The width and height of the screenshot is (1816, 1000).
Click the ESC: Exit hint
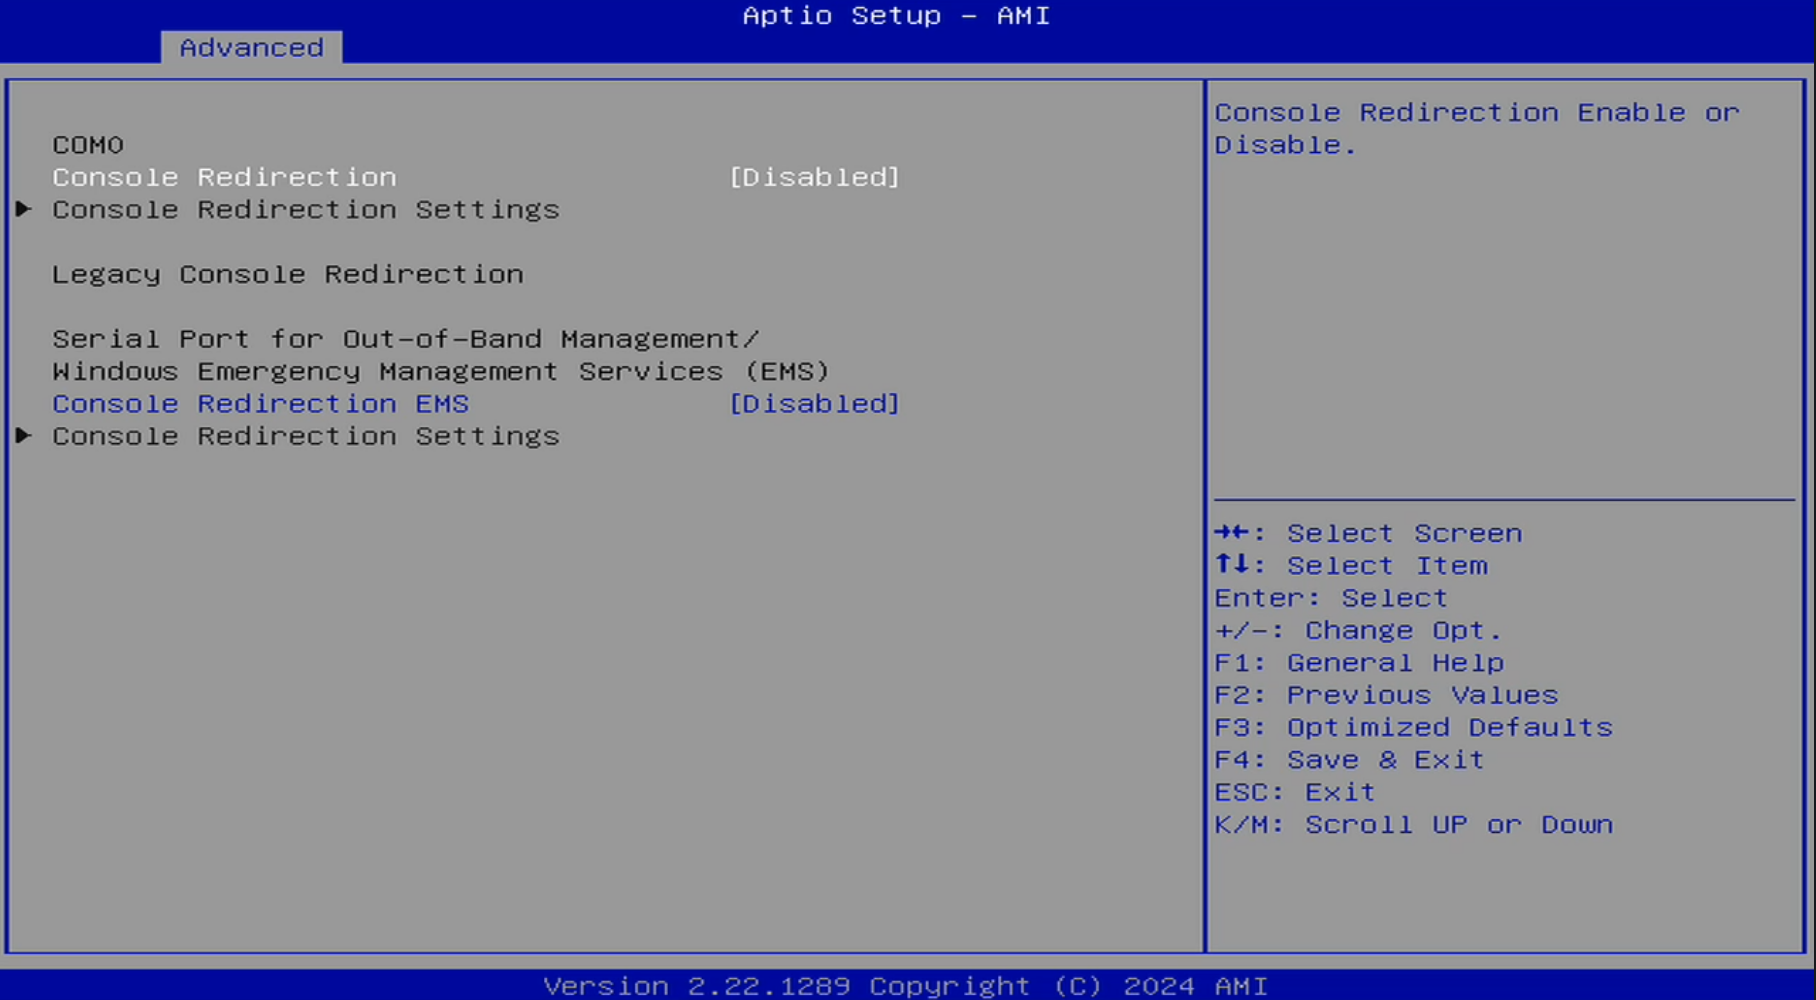coord(1294,792)
